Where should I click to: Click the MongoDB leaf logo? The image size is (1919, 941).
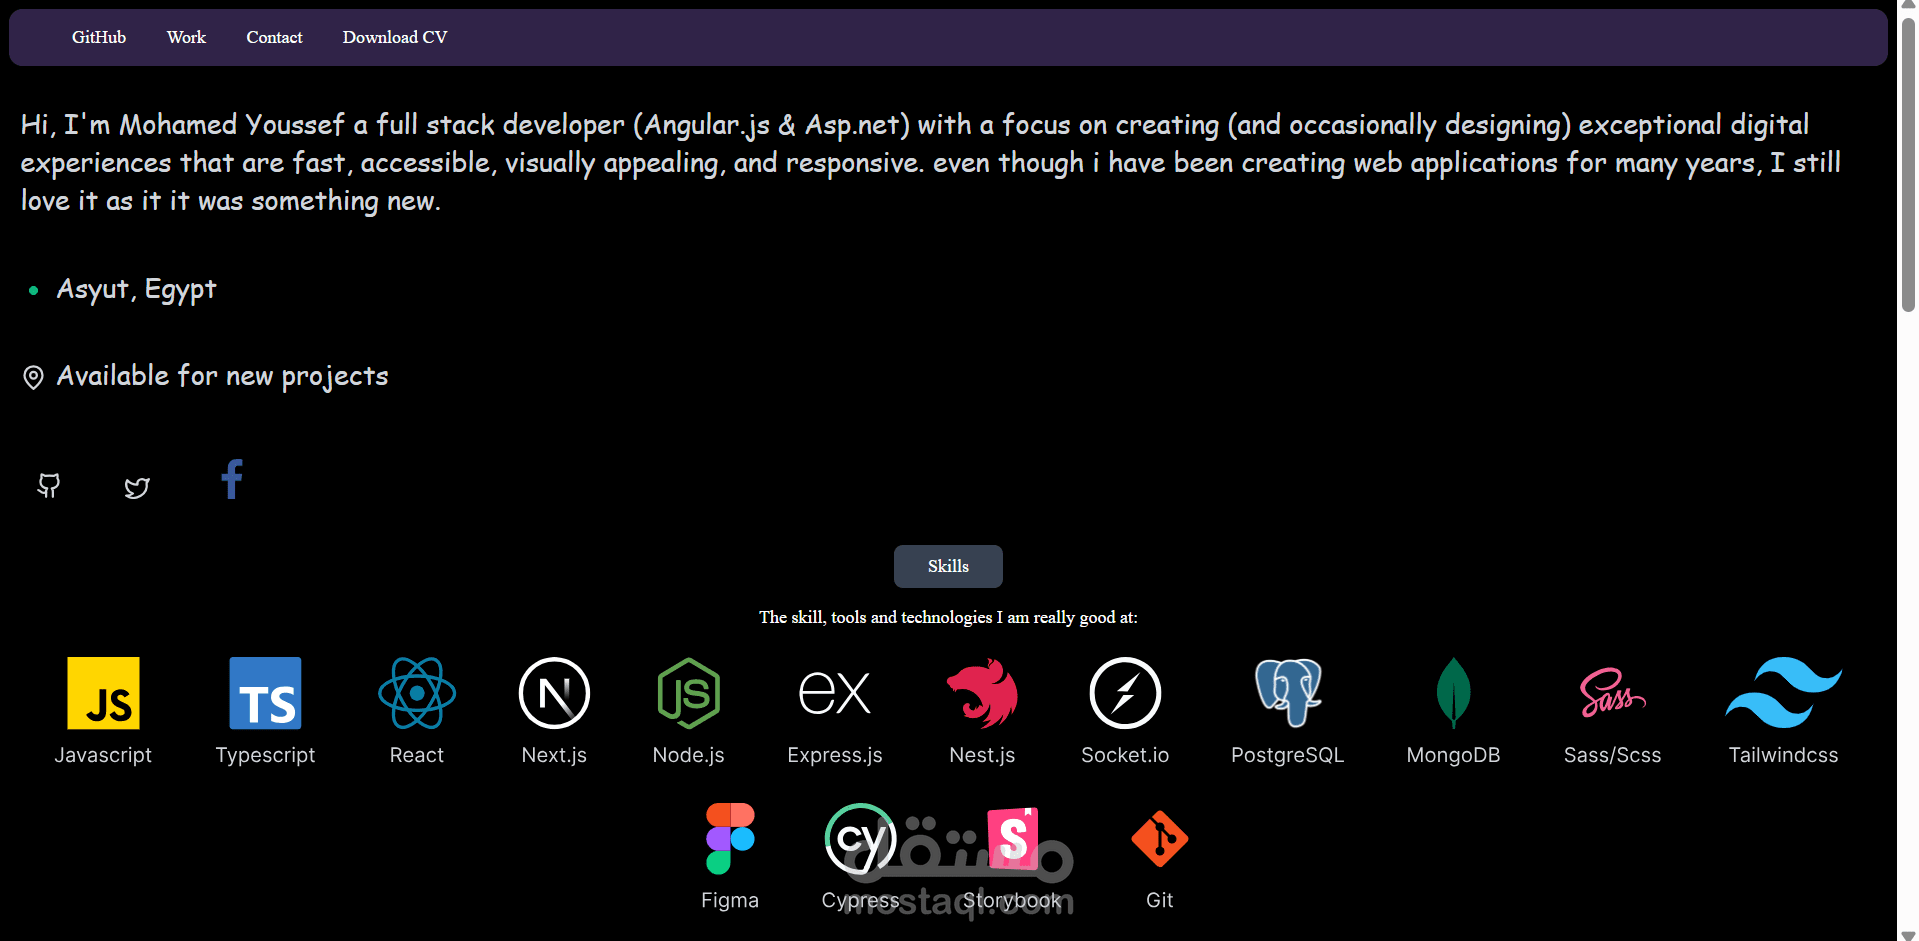1453,693
